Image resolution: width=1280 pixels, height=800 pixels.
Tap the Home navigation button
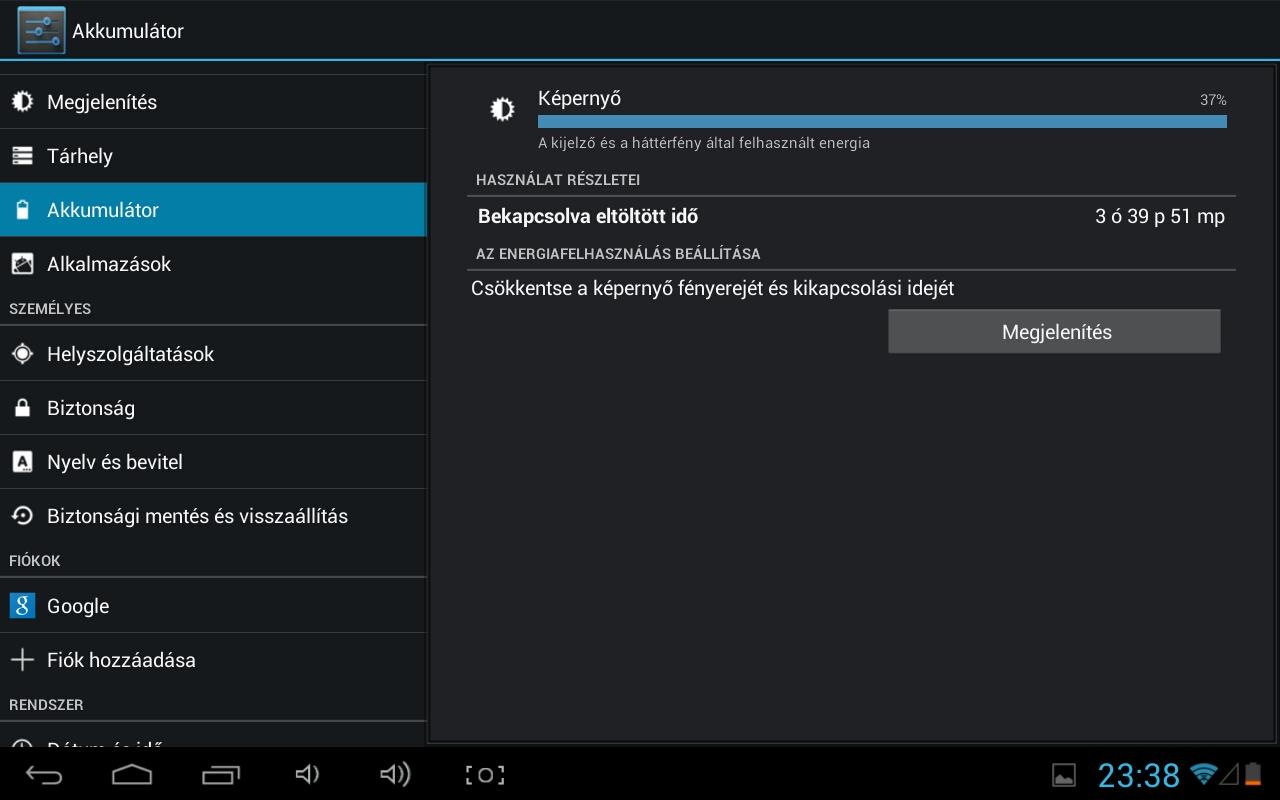click(132, 775)
